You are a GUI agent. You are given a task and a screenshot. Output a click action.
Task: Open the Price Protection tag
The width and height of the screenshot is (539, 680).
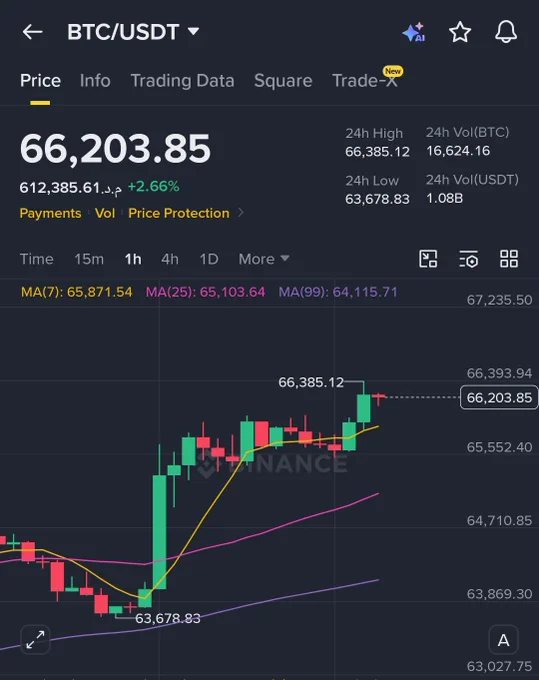tap(179, 213)
